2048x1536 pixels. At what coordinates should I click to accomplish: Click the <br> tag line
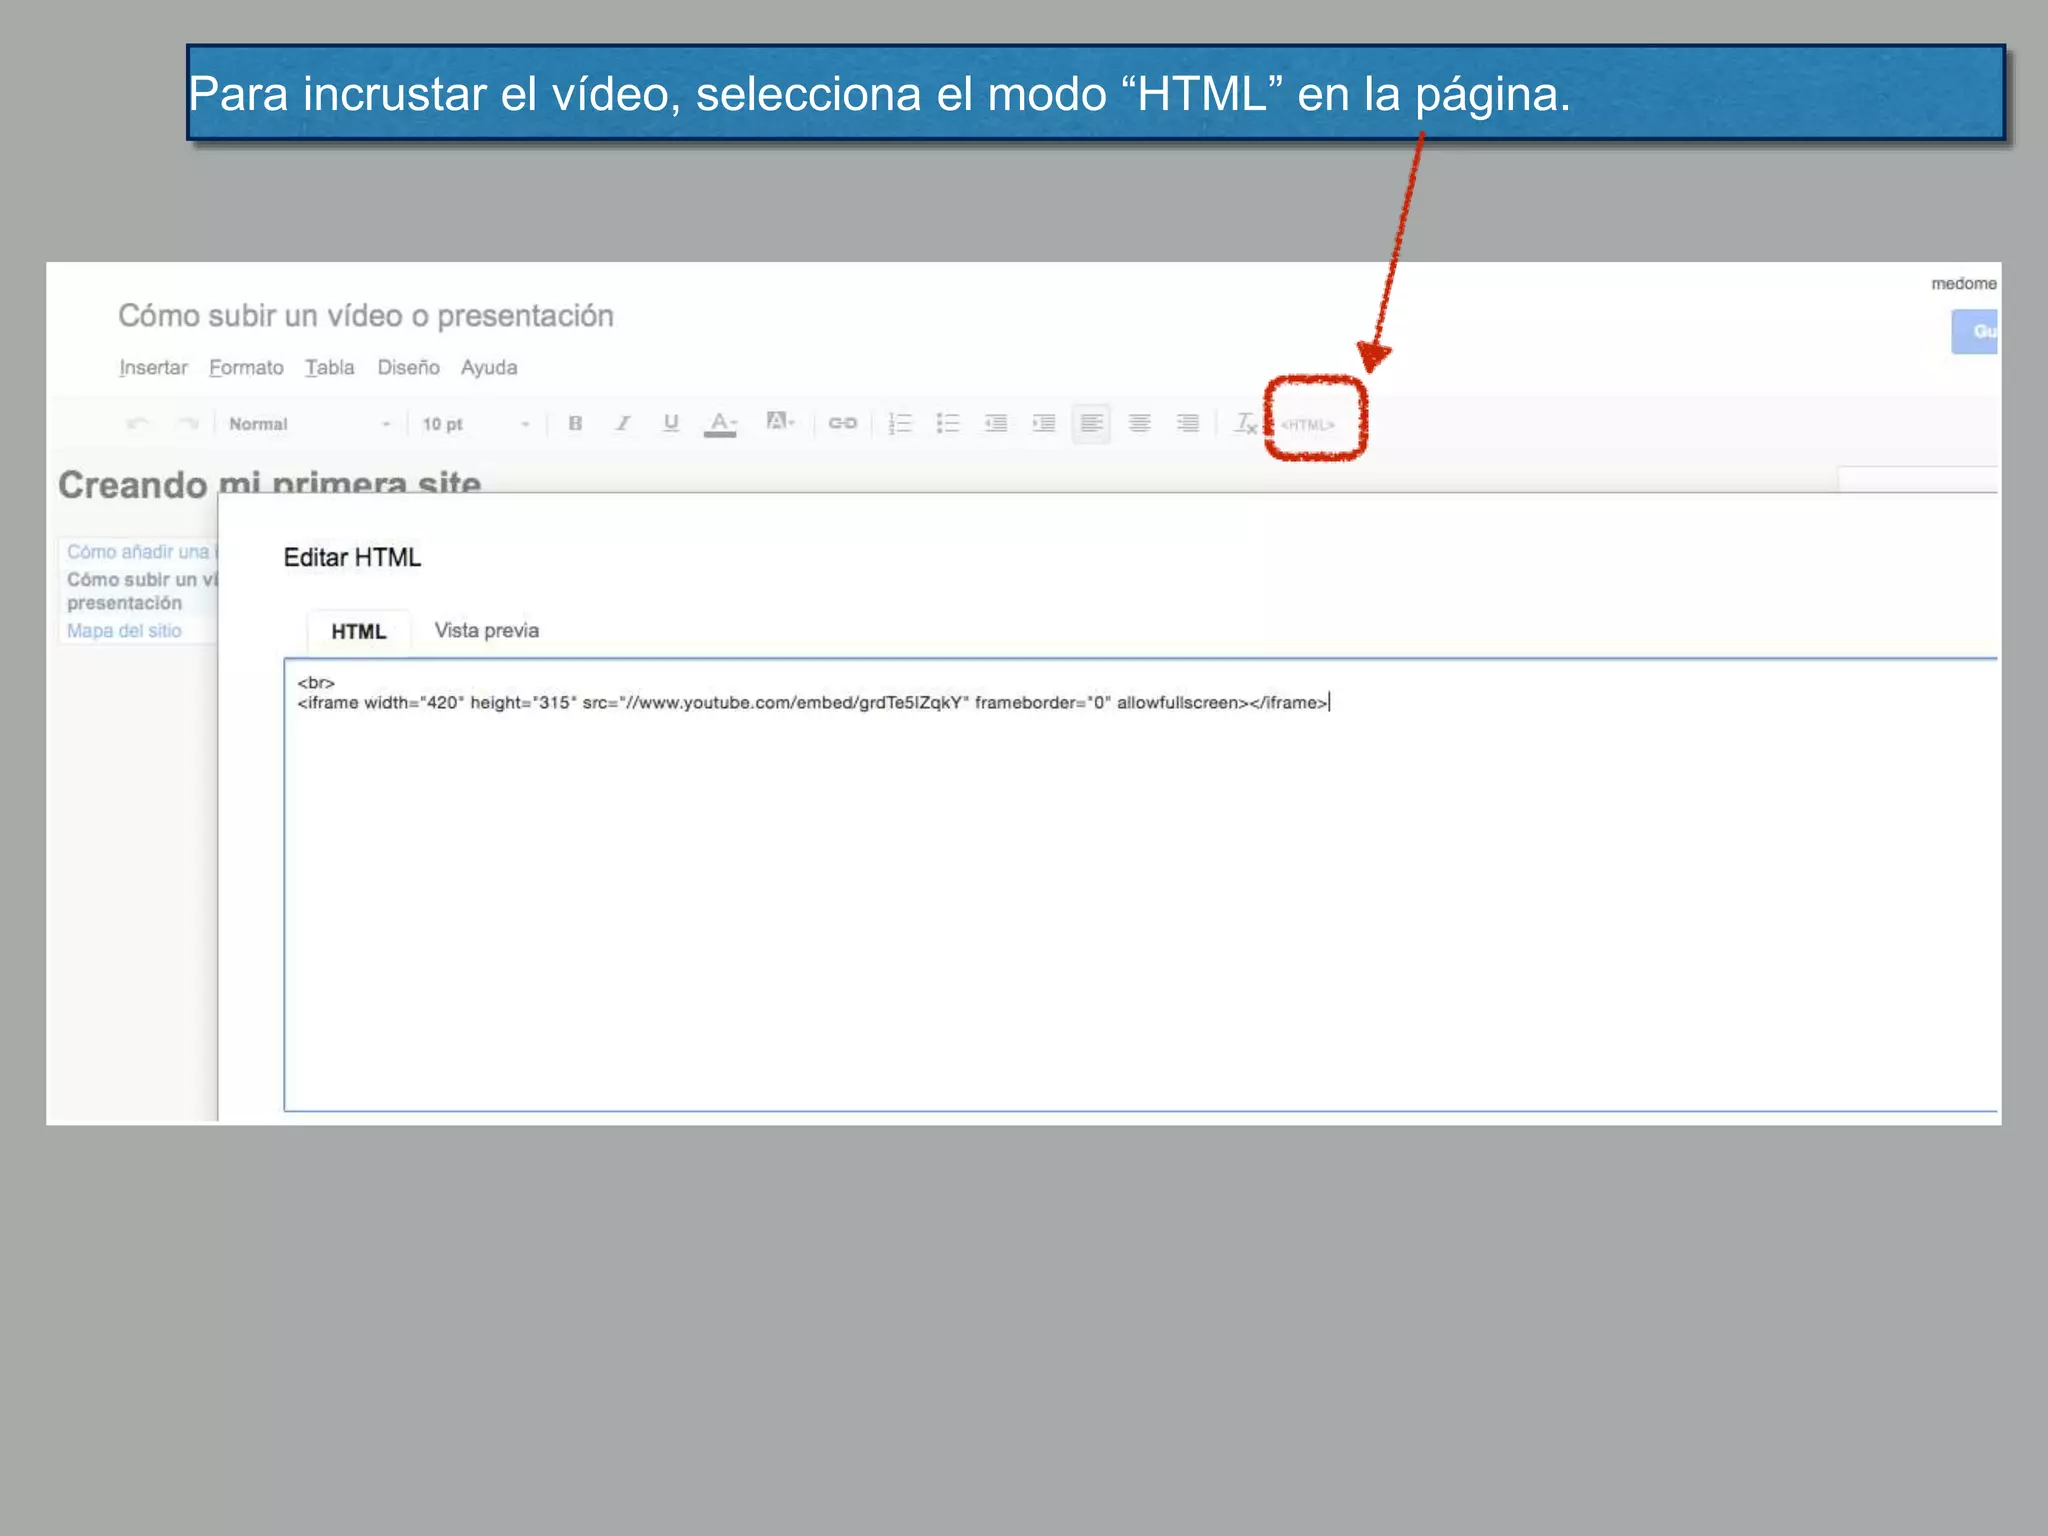[316, 683]
